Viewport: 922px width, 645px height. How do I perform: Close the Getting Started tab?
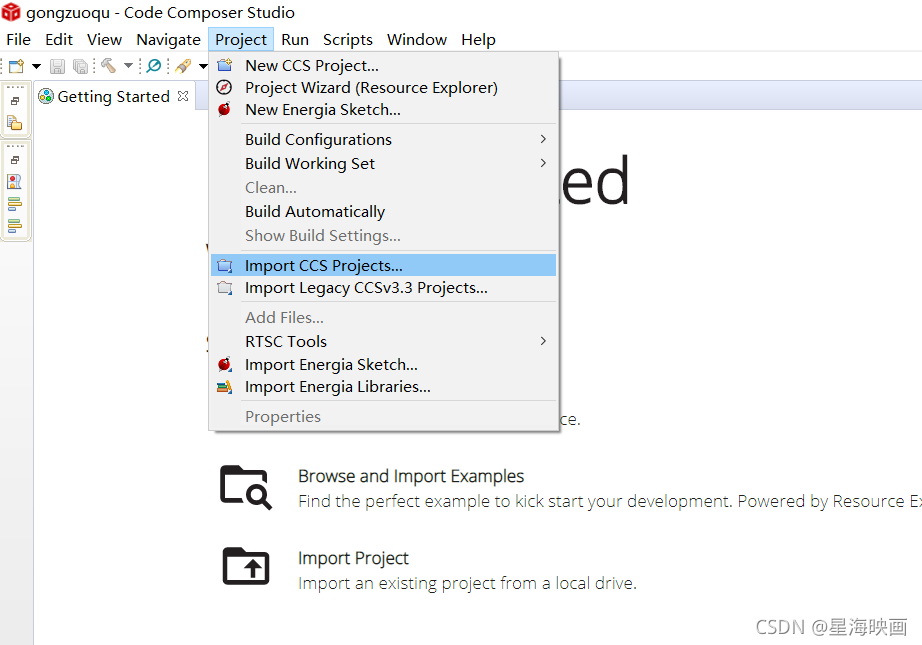pyautogui.click(x=183, y=96)
